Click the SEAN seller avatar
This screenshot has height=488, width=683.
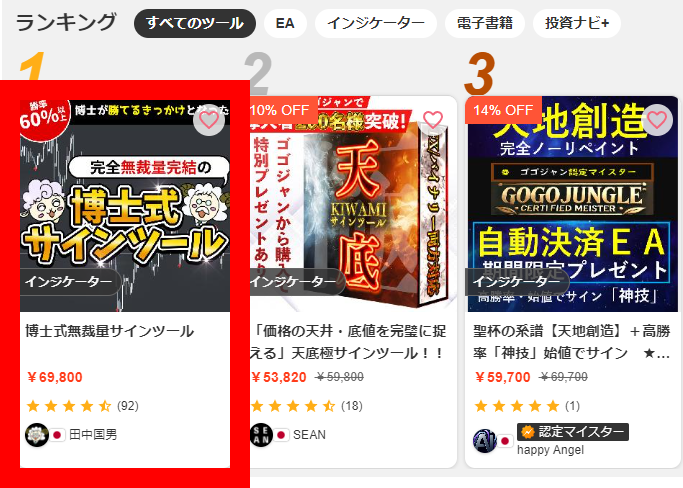261,435
